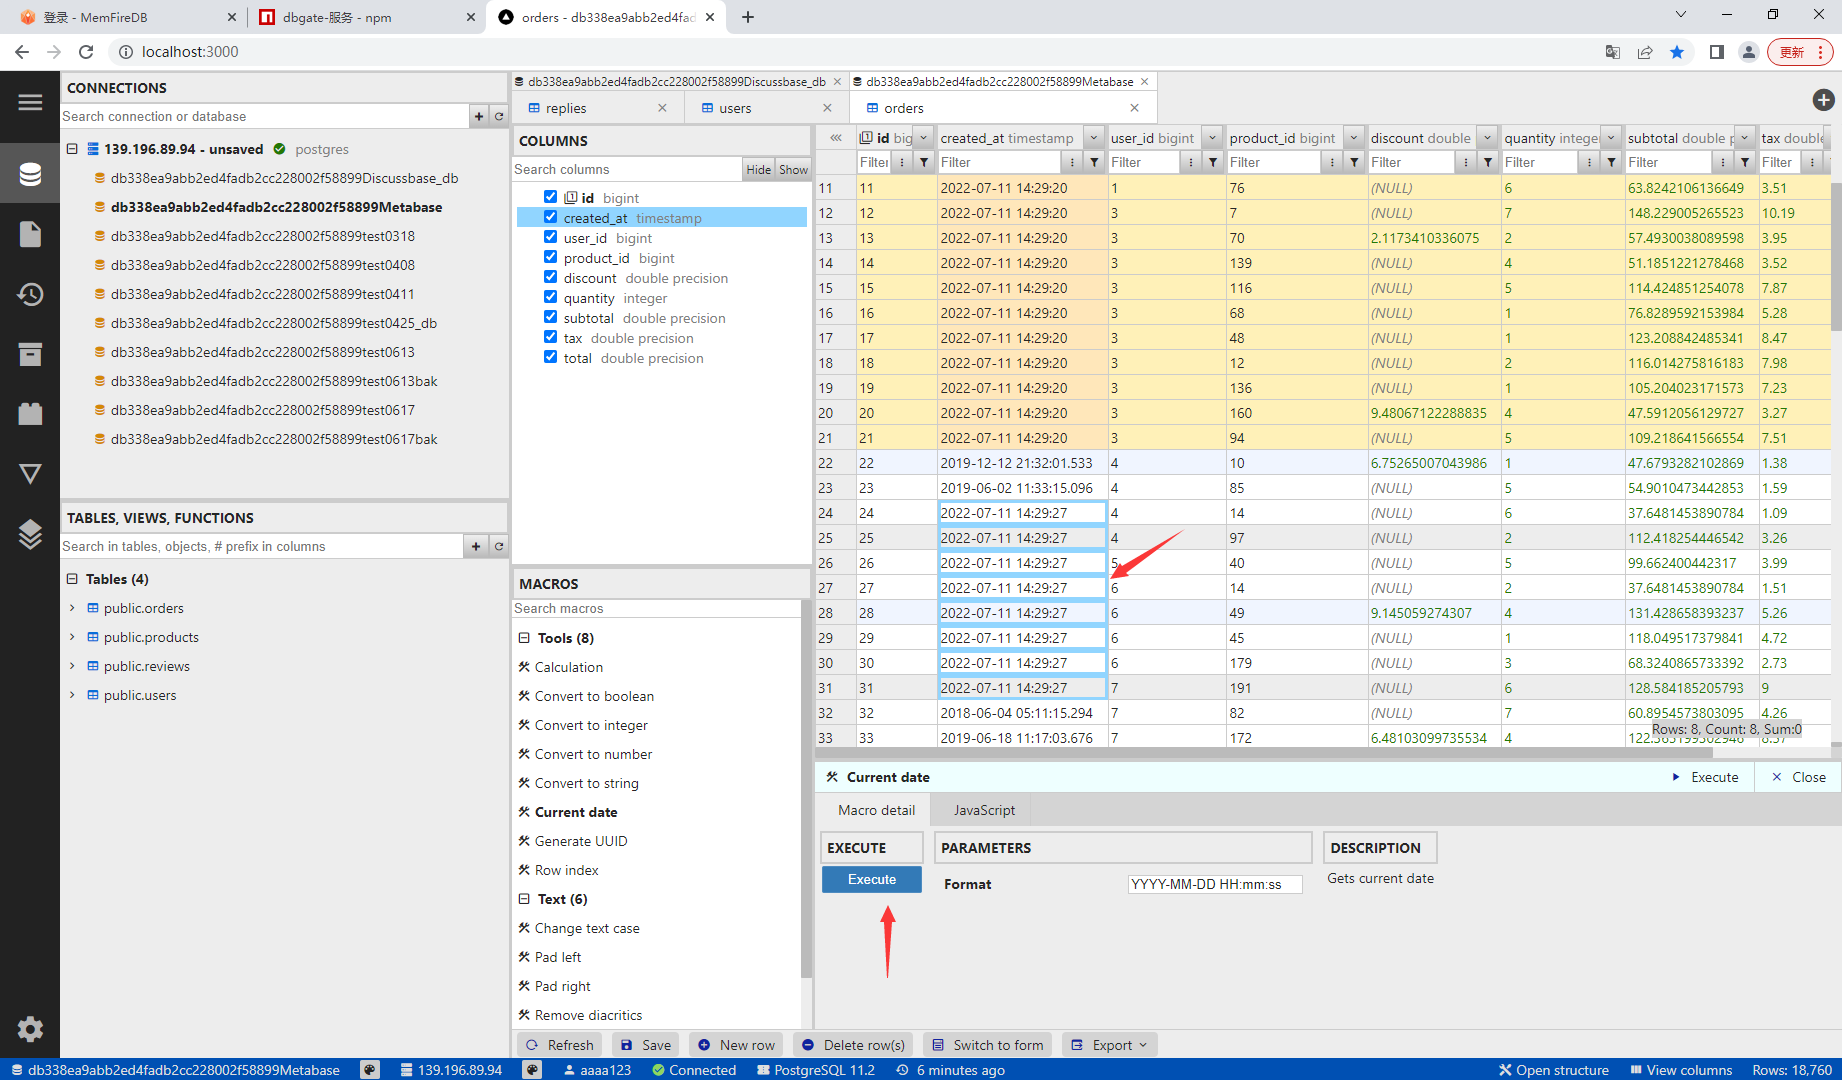Open the Export dropdown menu
The width and height of the screenshot is (1842, 1080).
(x=1109, y=1045)
